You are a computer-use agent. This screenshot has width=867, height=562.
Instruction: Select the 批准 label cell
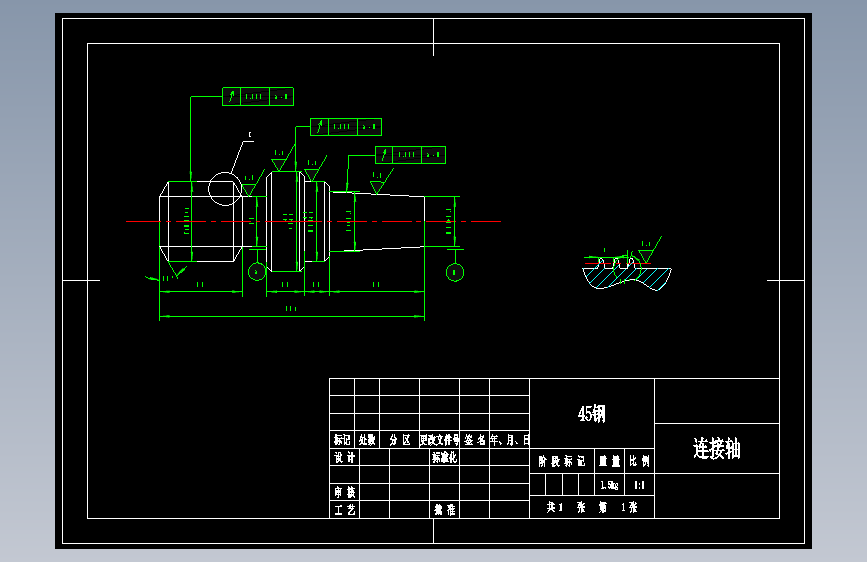click(x=445, y=509)
